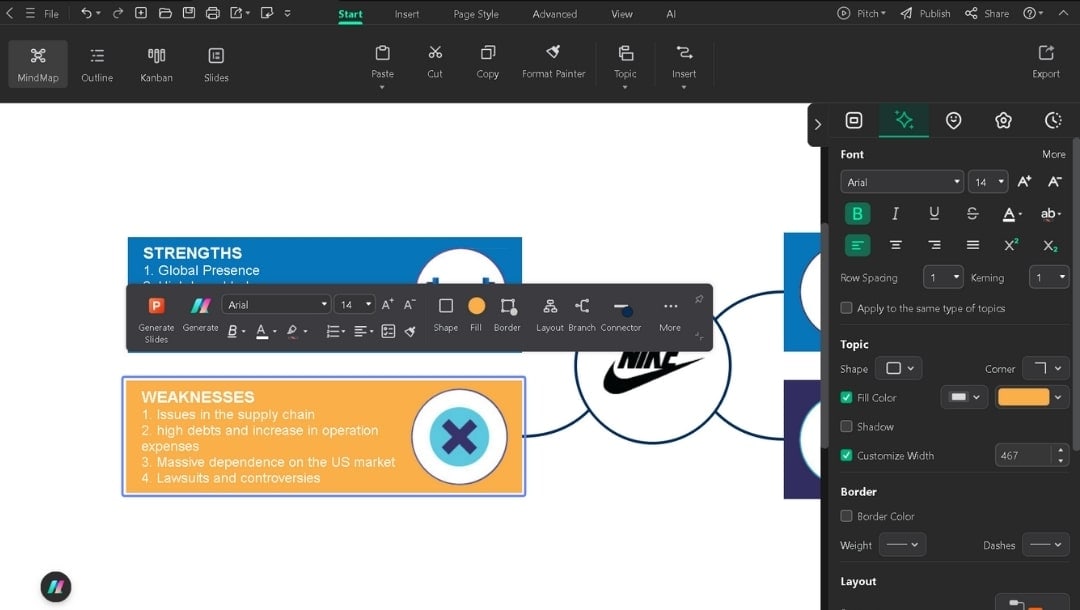Click the Copy icon in ribbon

coord(488,53)
